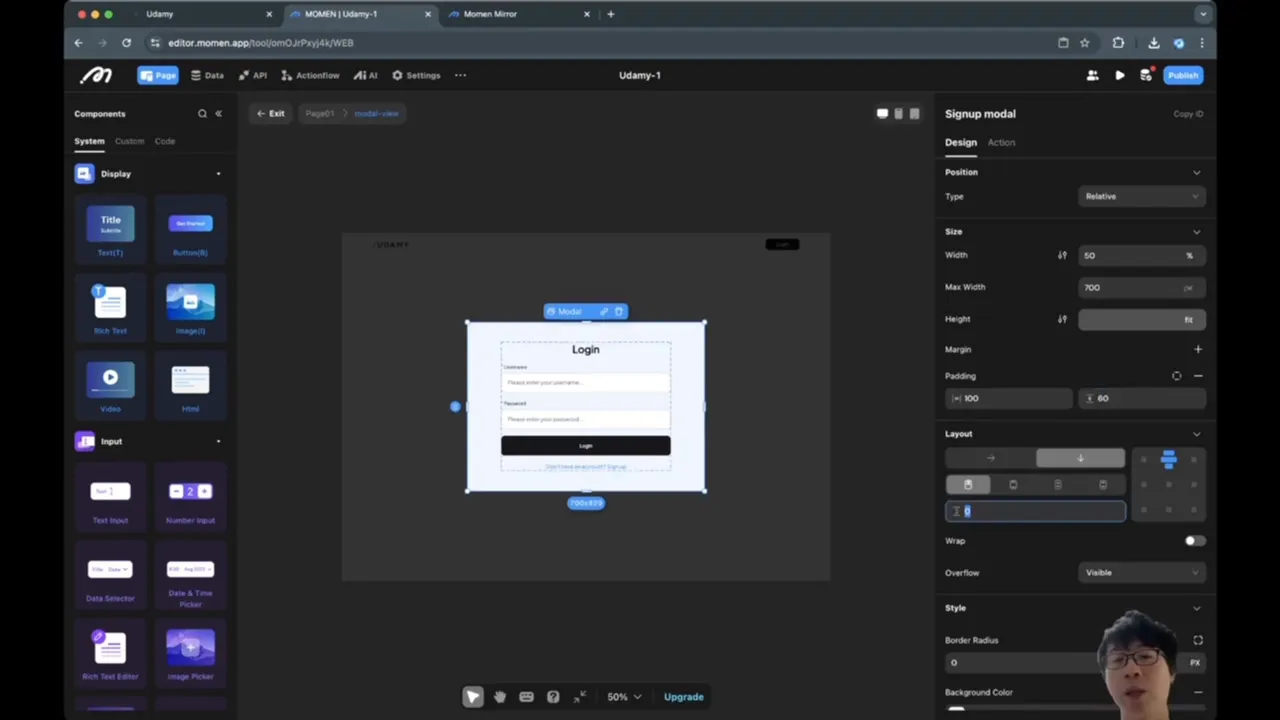Add the Video component
Image resolution: width=1280 pixels, height=720 pixels.
coord(110,387)
